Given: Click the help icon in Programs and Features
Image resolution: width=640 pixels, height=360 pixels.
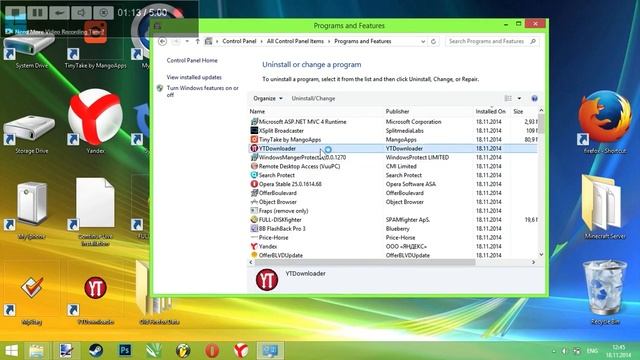Looking at the screenshot, I should [x=534, y=98].
